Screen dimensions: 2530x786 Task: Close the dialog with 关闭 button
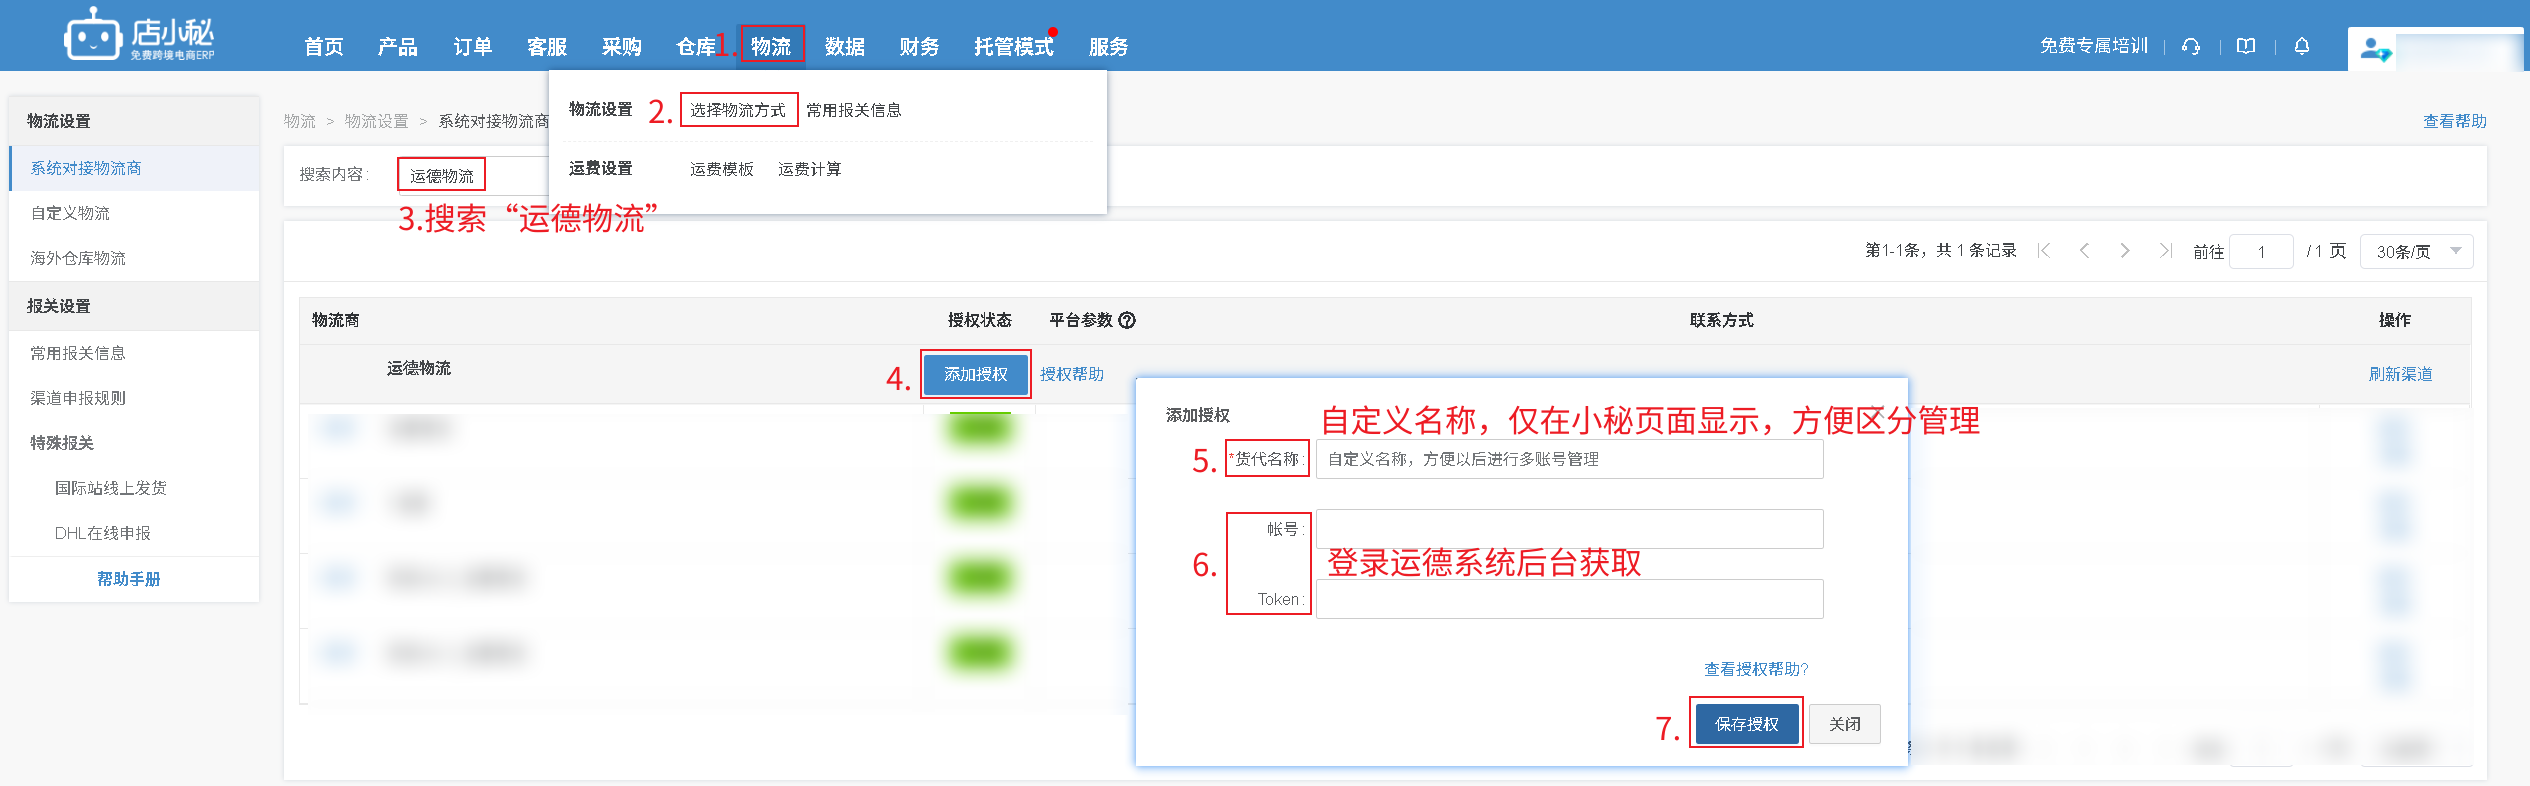(1844, 723)
